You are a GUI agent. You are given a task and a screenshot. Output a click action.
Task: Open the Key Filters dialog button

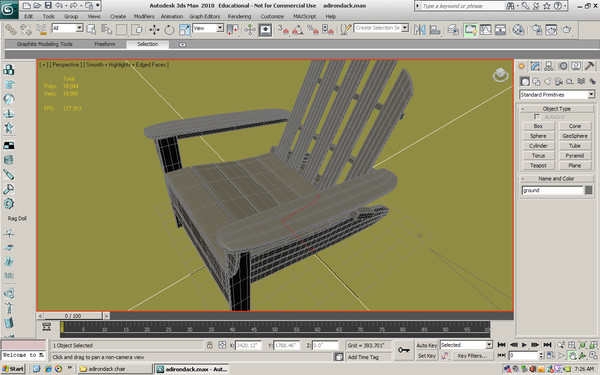tap(472, 355)
